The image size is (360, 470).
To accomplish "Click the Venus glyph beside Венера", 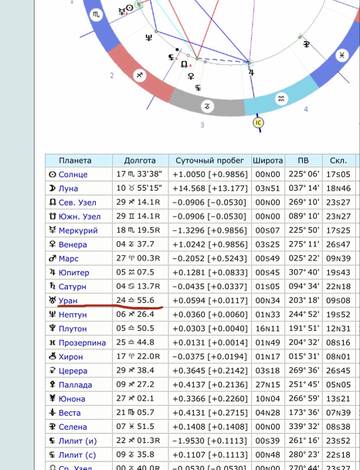I will coord(52,244).
